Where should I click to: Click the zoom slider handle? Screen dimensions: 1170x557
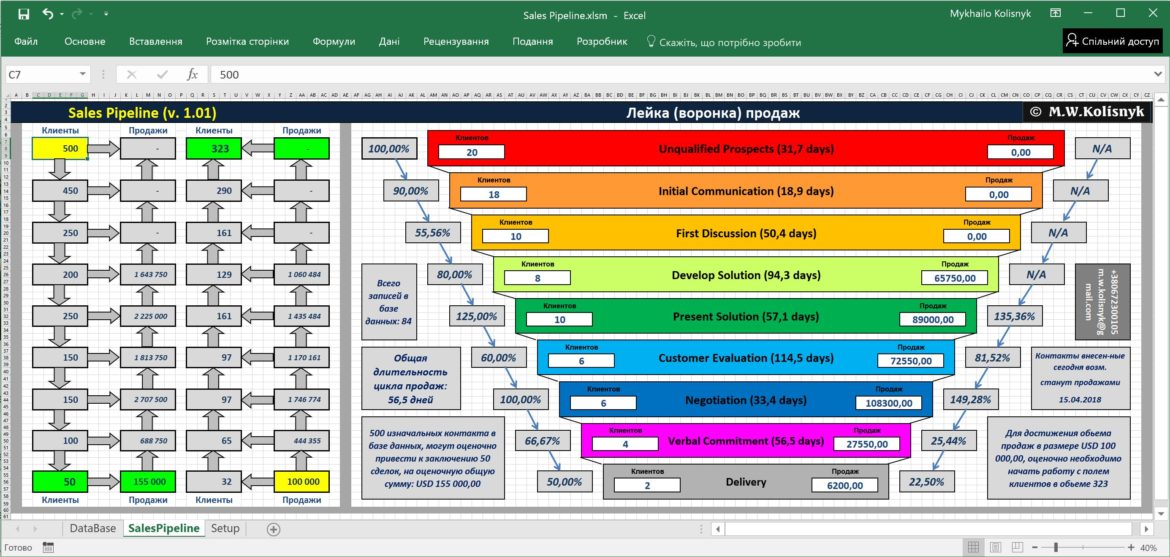[x=1055, y=548]
